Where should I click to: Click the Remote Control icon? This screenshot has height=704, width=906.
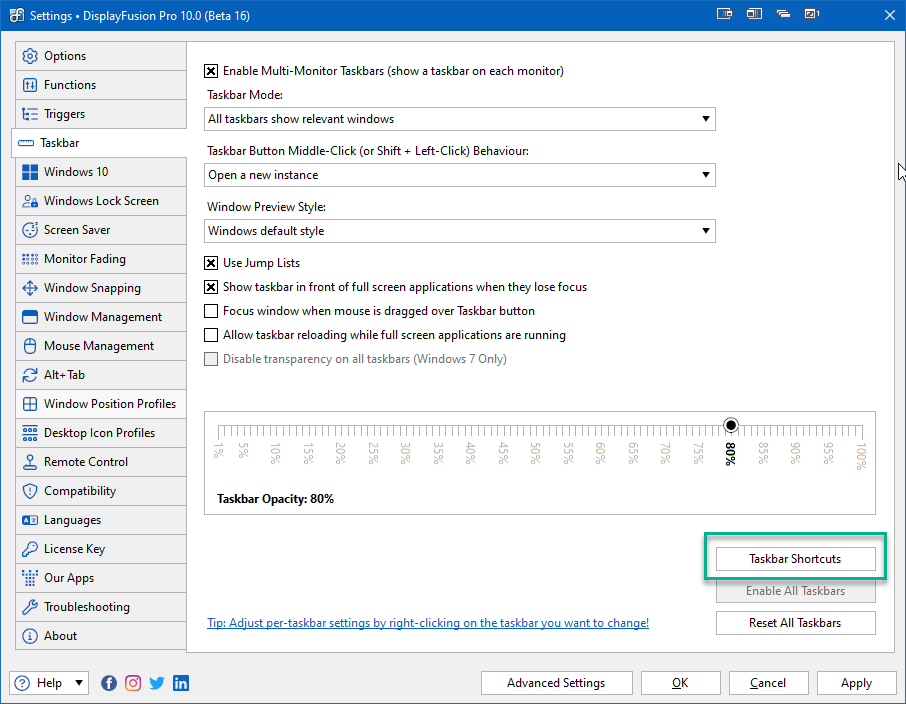tap(29, 462)
